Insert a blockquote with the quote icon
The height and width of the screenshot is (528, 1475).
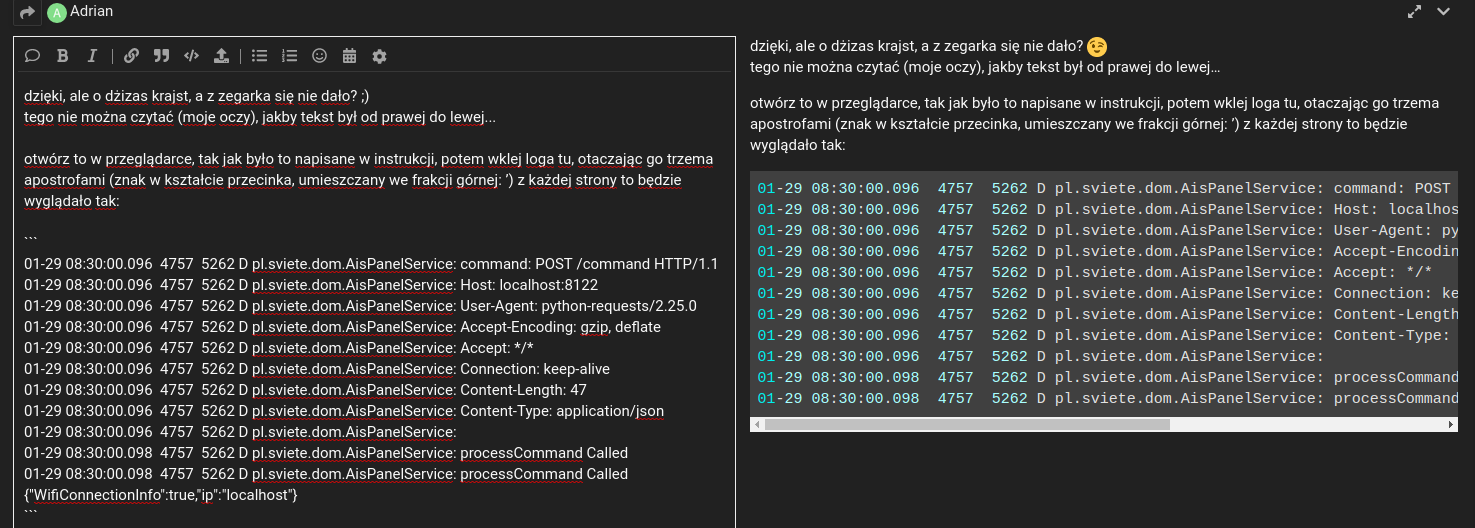click(161, 56)
